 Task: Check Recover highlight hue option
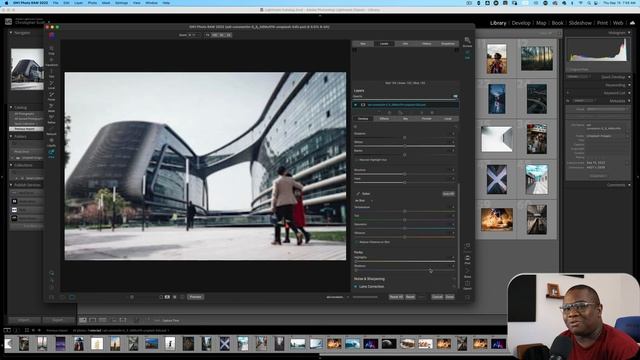[x=356, y=160]
